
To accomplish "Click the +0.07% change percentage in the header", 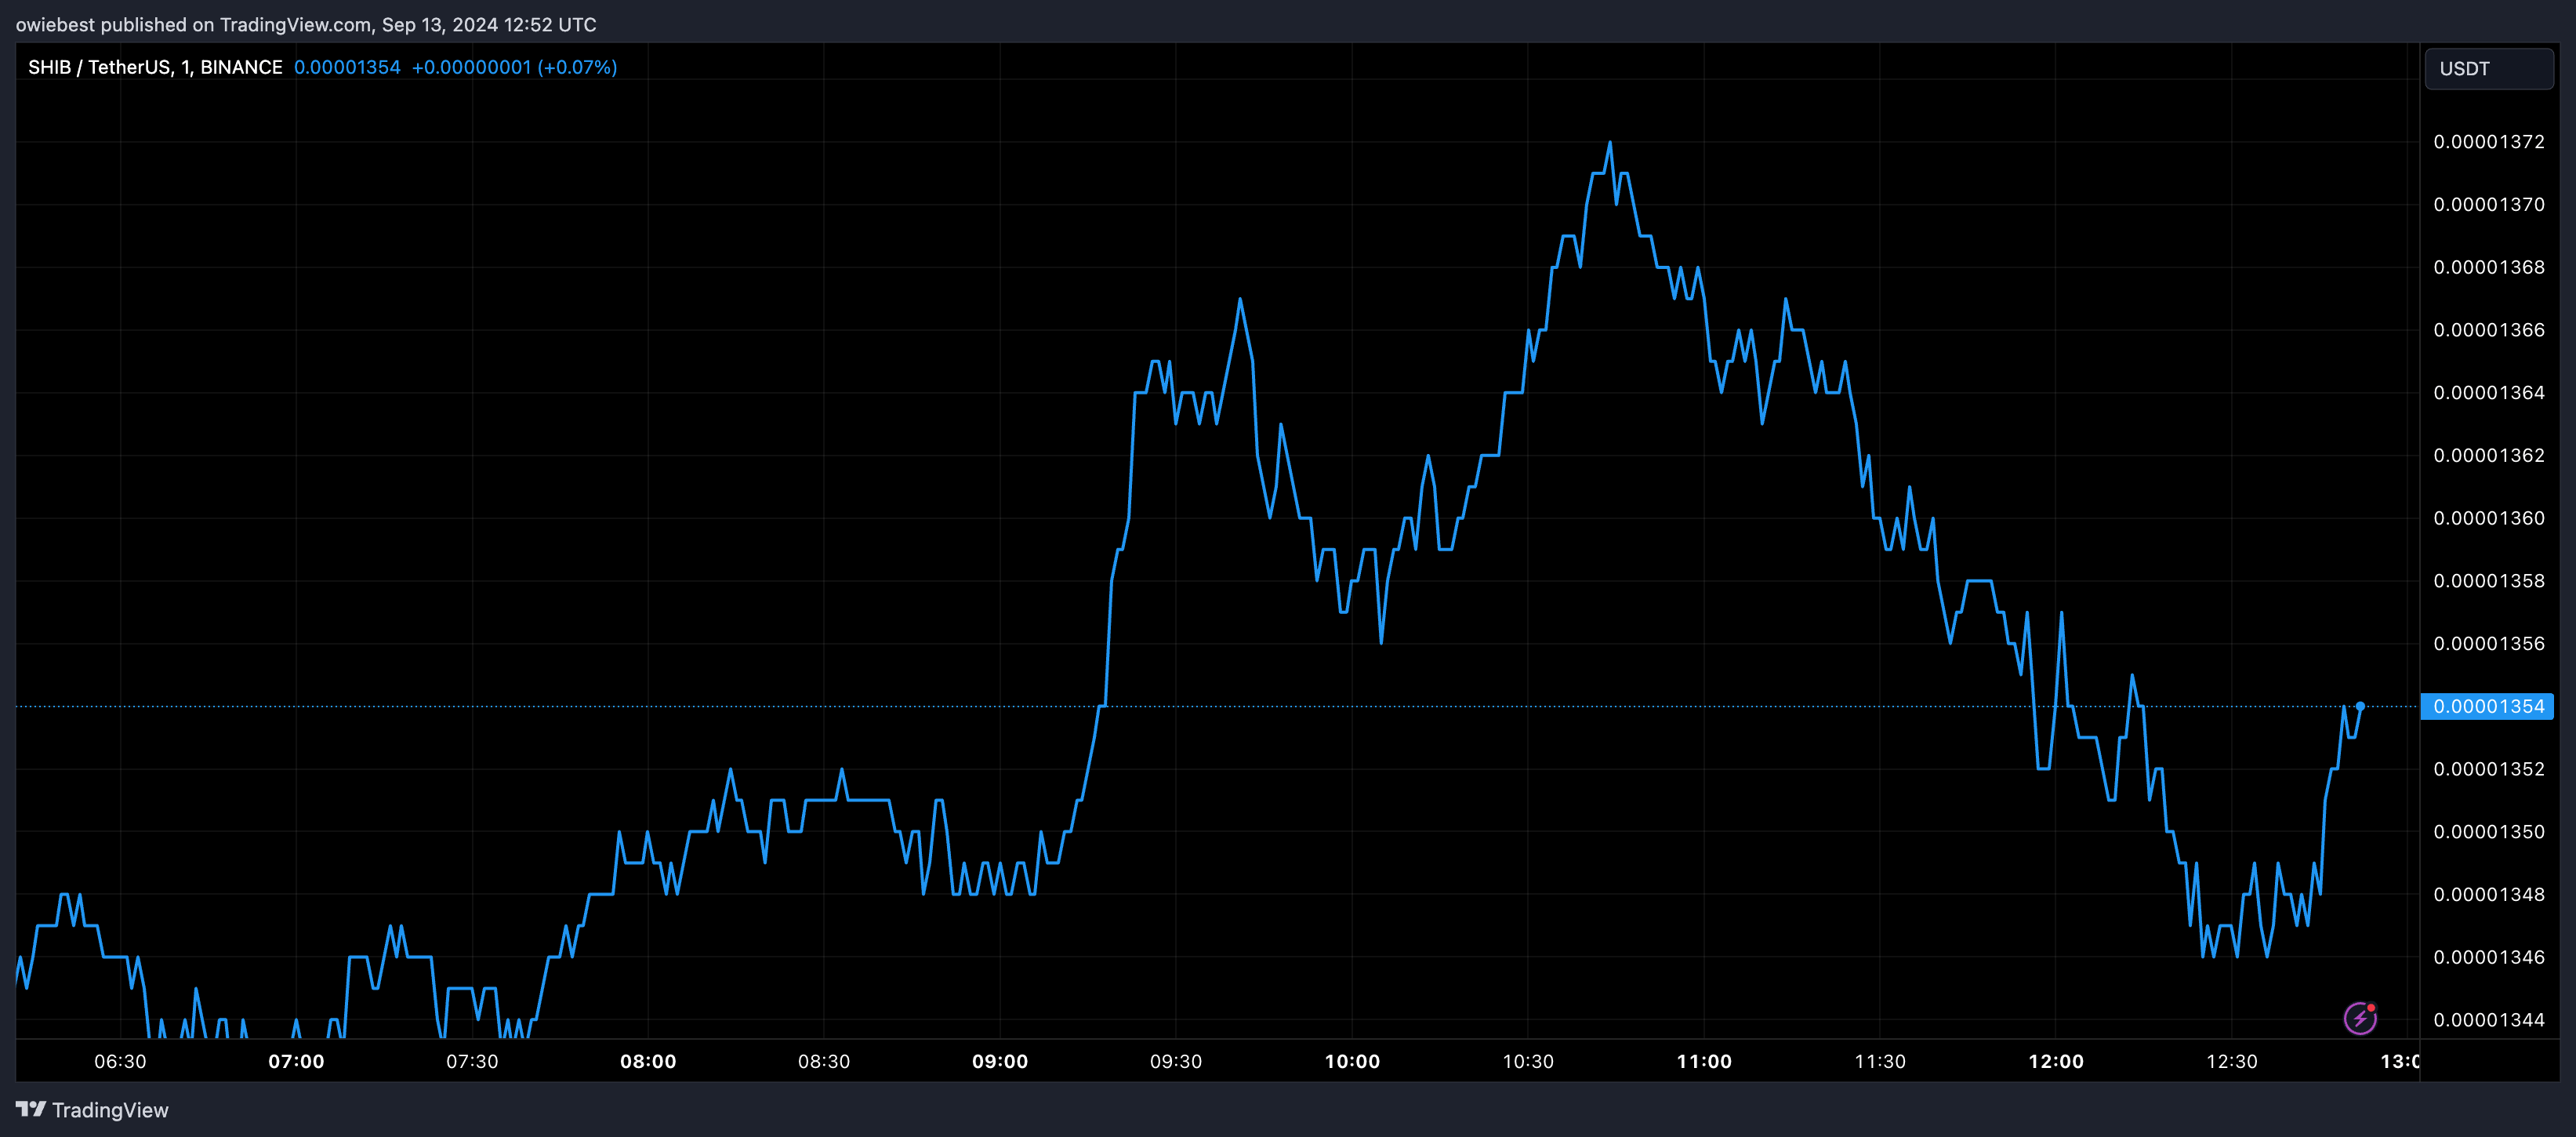I will 577,67.
